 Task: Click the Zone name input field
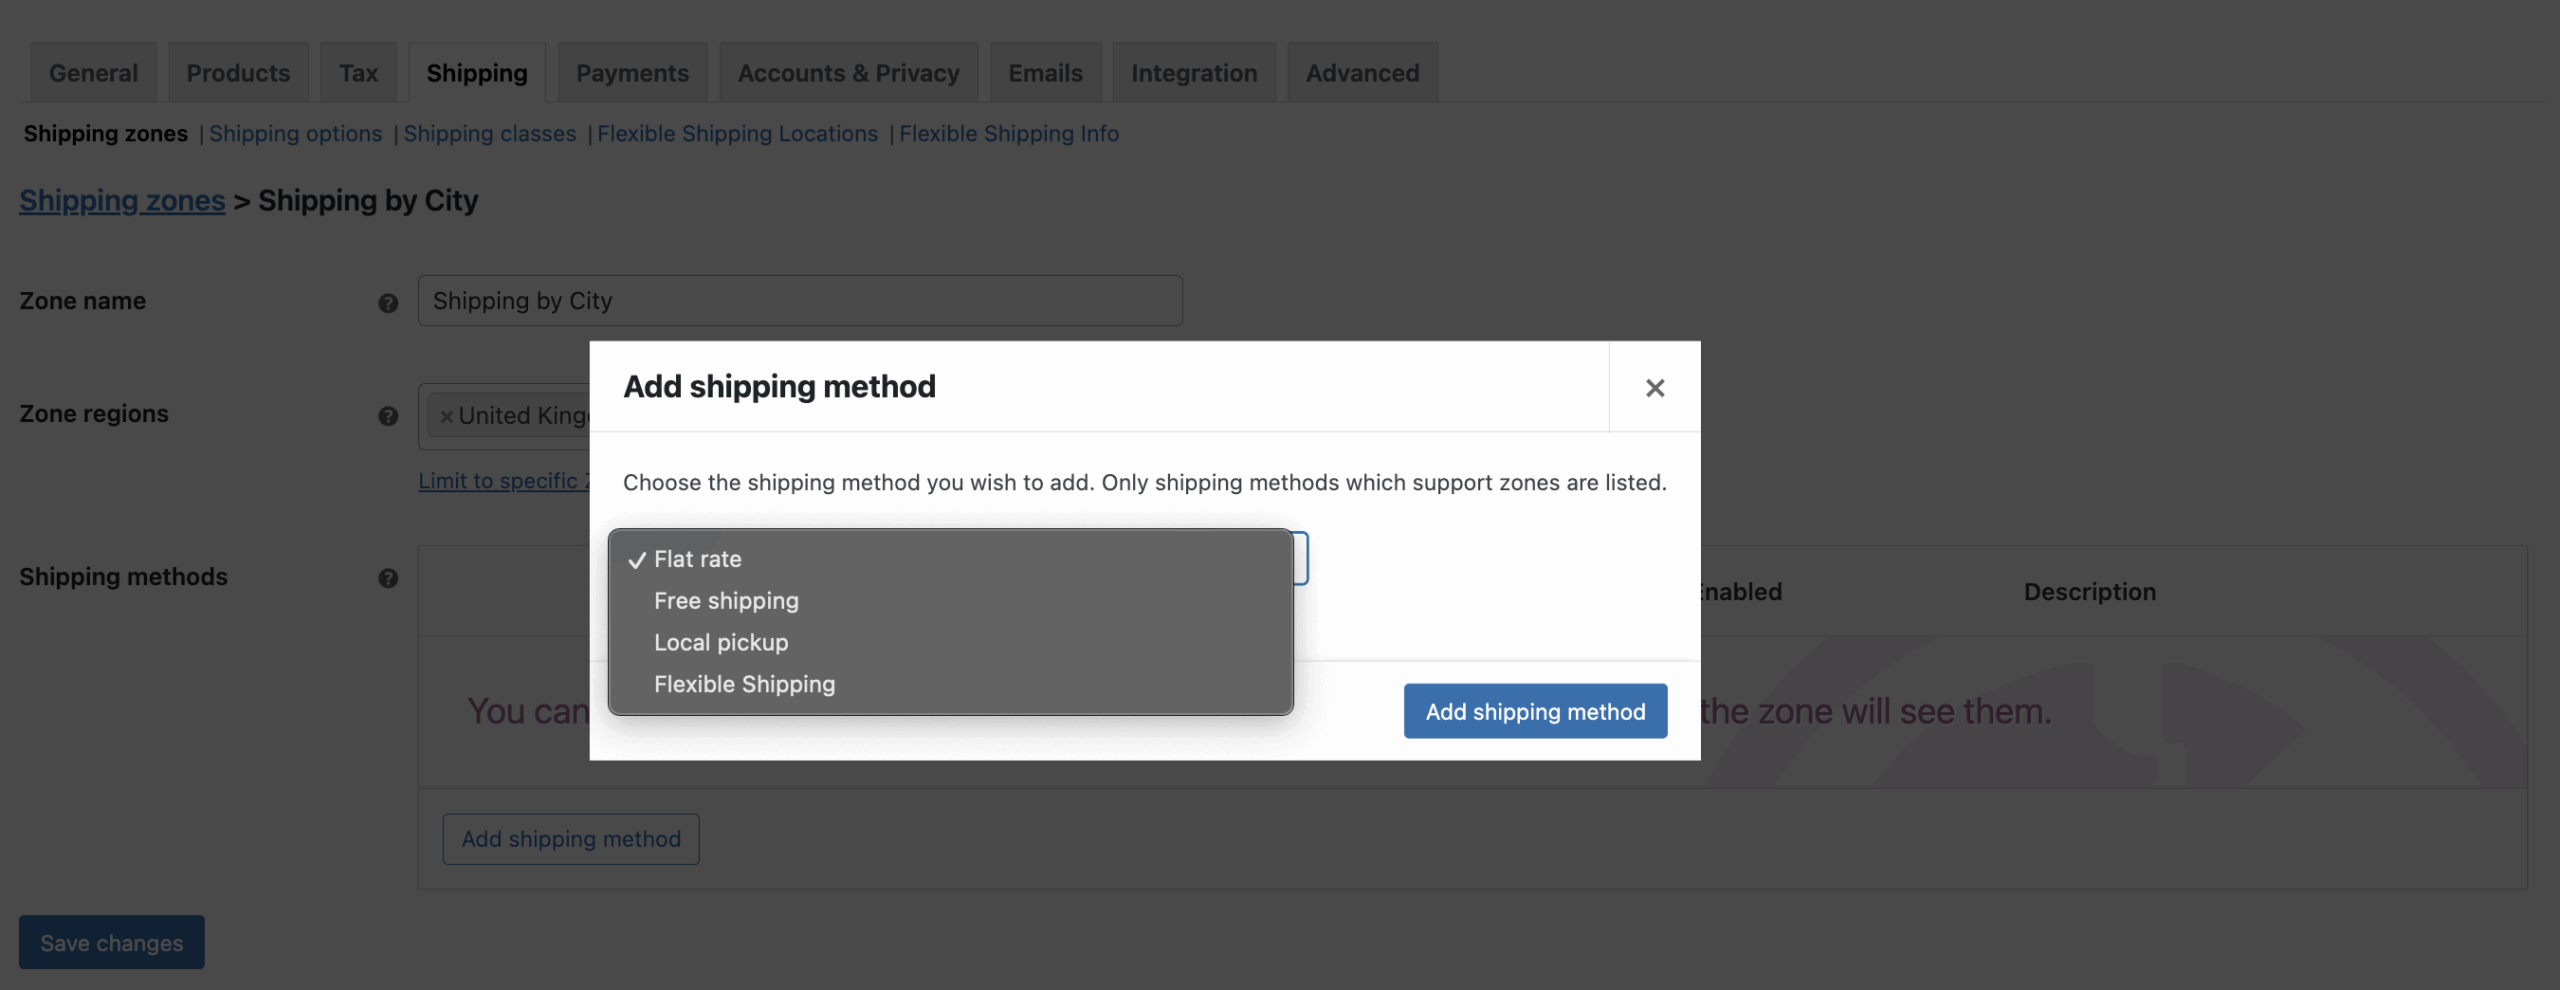800,301
